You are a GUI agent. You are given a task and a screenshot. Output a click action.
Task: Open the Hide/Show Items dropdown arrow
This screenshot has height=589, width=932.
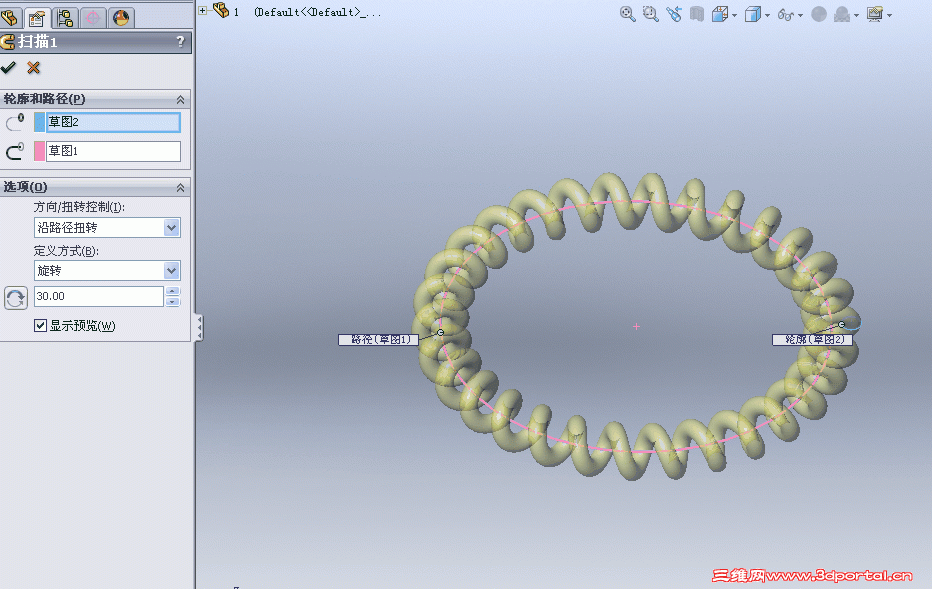[801, 15]
